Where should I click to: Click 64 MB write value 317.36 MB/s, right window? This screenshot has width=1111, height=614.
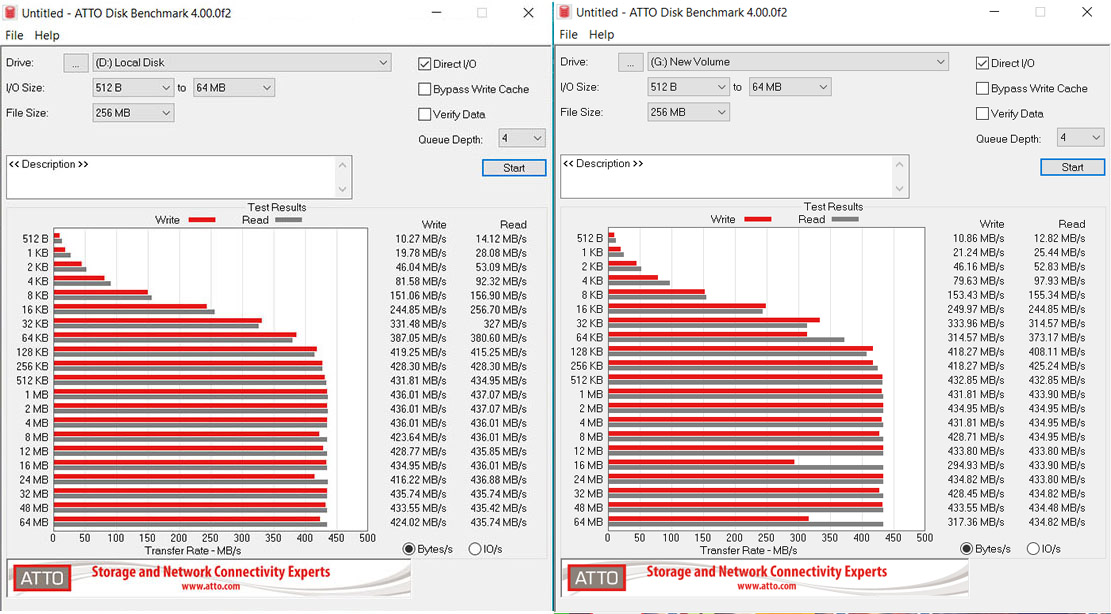point(976,522)
